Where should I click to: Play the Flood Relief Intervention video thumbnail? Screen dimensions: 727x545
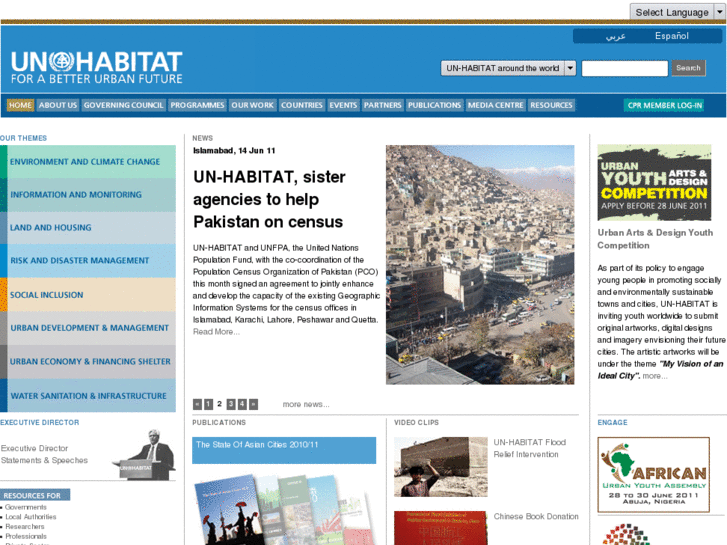coord(440,467)
